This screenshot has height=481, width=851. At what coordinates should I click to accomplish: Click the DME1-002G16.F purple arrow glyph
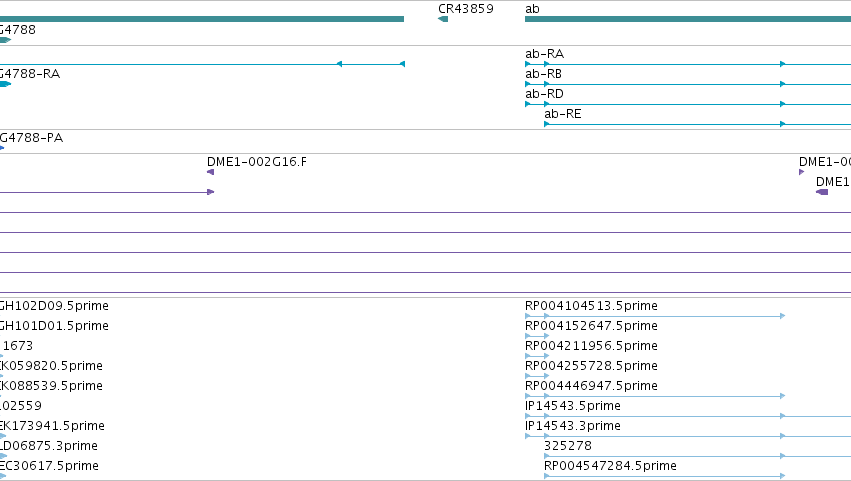point(211,172)
